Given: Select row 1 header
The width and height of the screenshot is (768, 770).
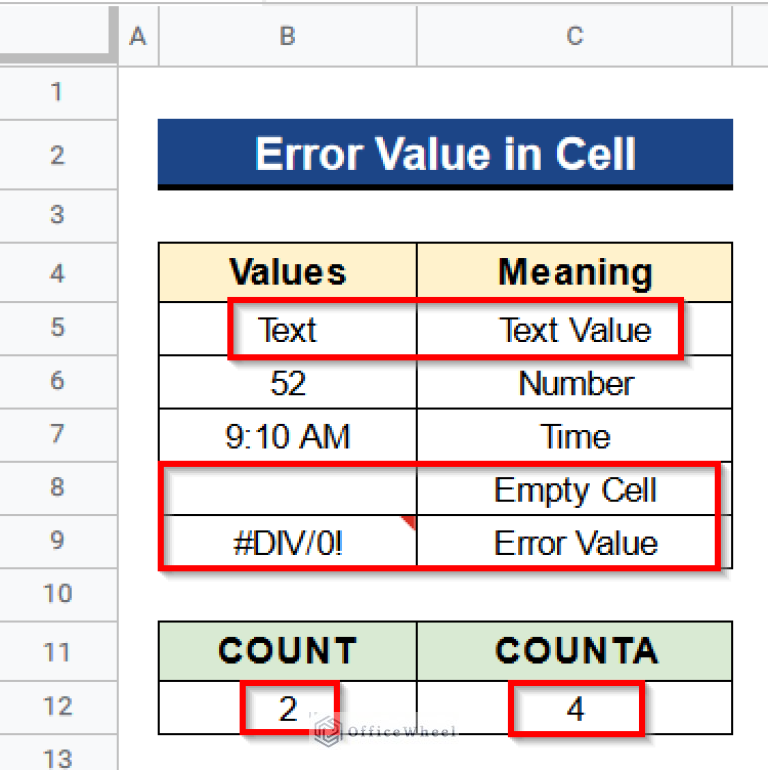Looking at the screenshot, I should tap(58, 92).
